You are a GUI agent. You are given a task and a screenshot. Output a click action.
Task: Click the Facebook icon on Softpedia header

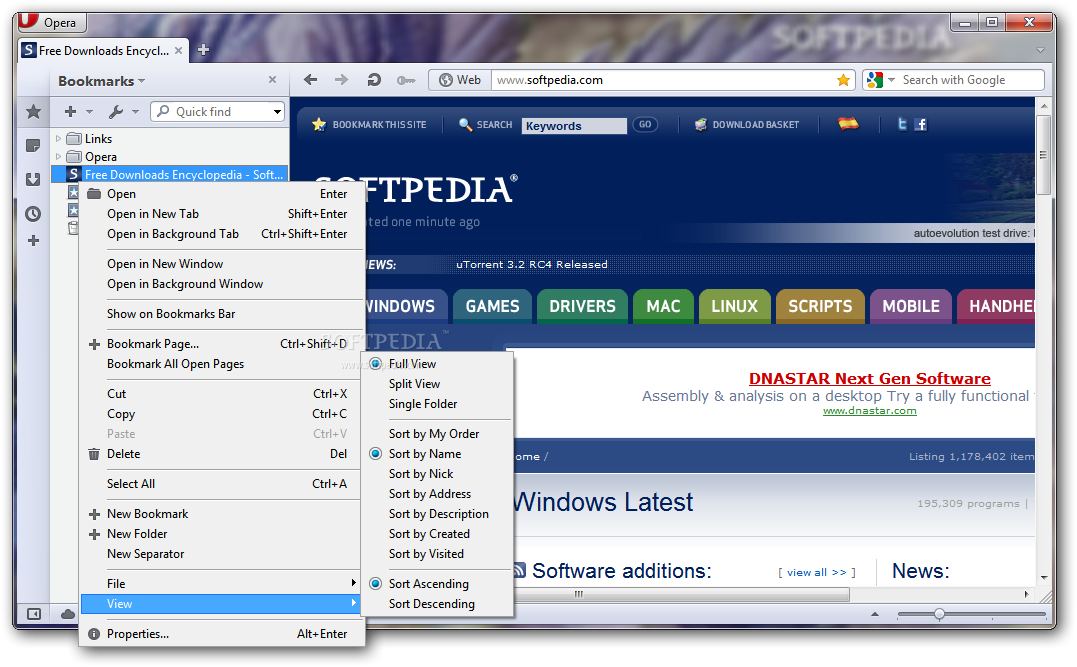click(921, 124)
